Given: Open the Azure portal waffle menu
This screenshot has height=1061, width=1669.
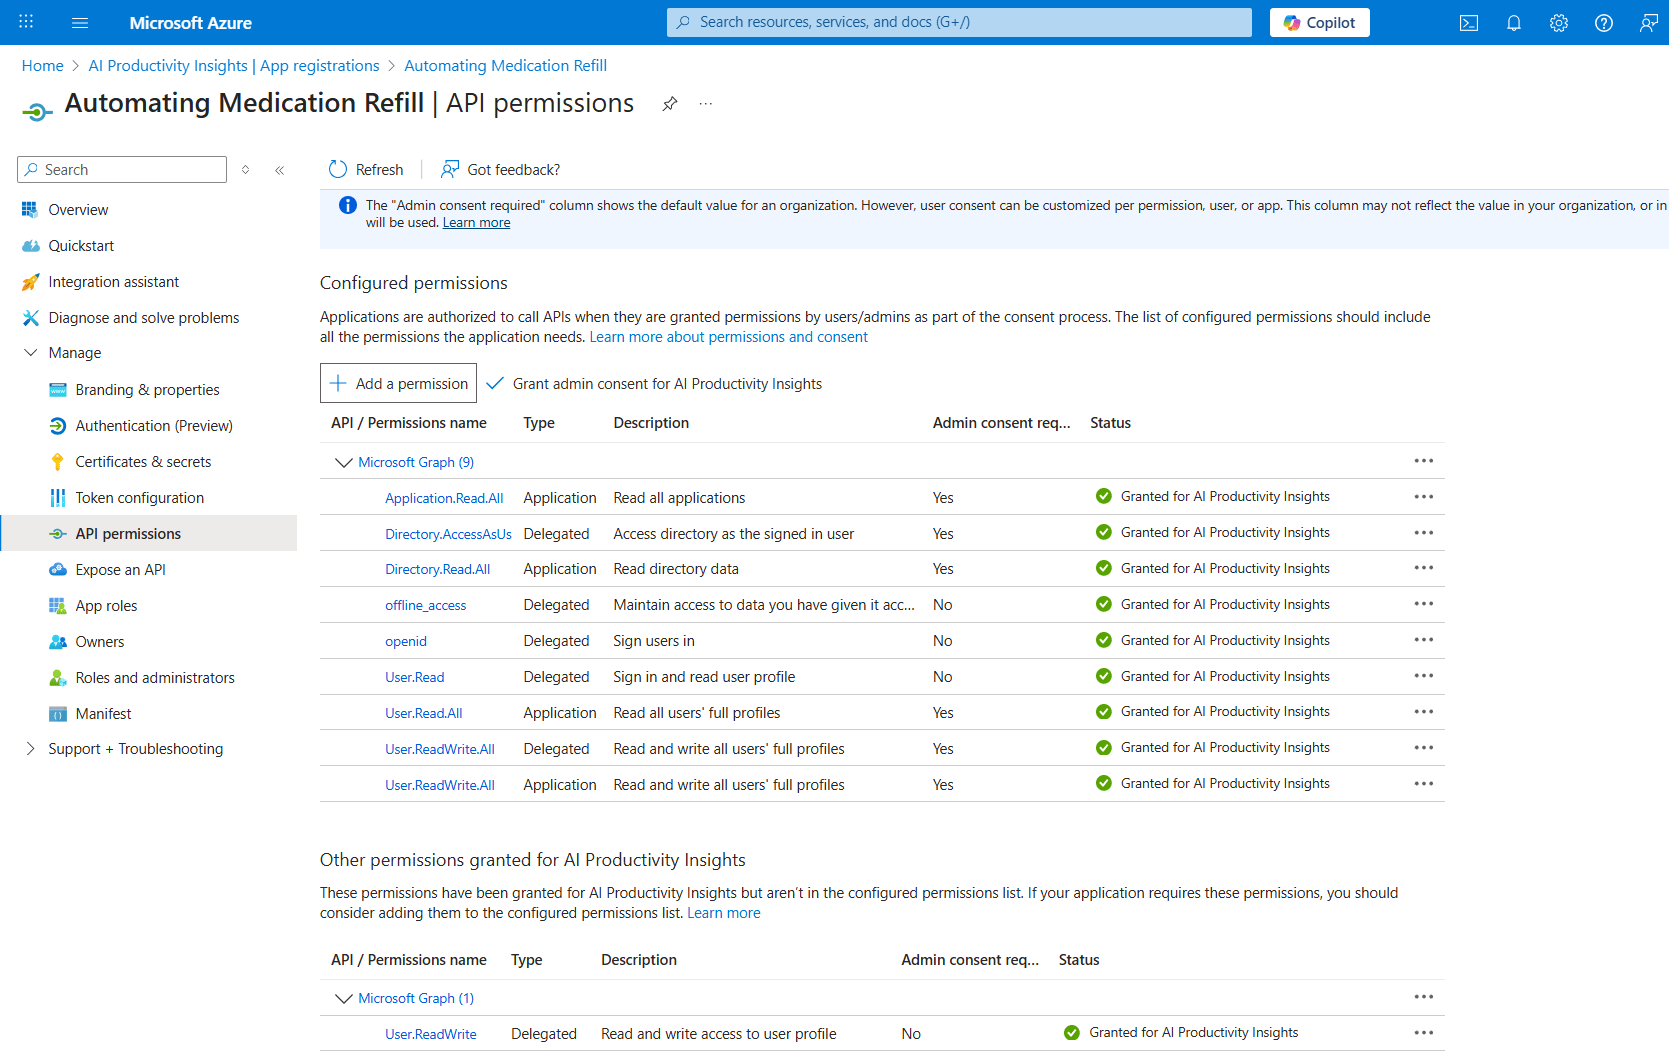Looking at the screenshot, I should [x=26, y=22].
